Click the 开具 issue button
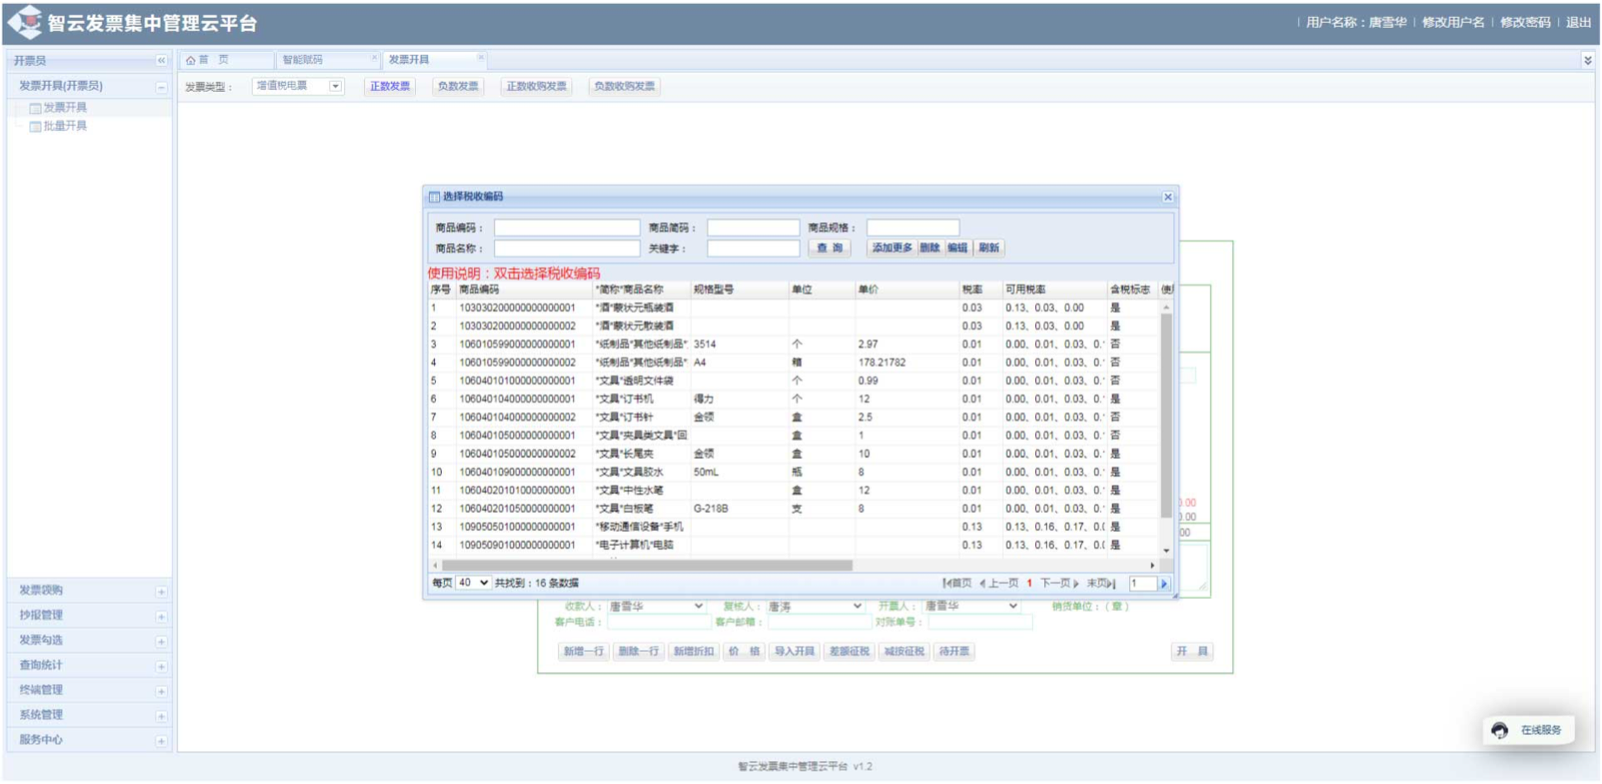Image resolution: width=1602 pixels, height=784 pixels. point(1192,651)
